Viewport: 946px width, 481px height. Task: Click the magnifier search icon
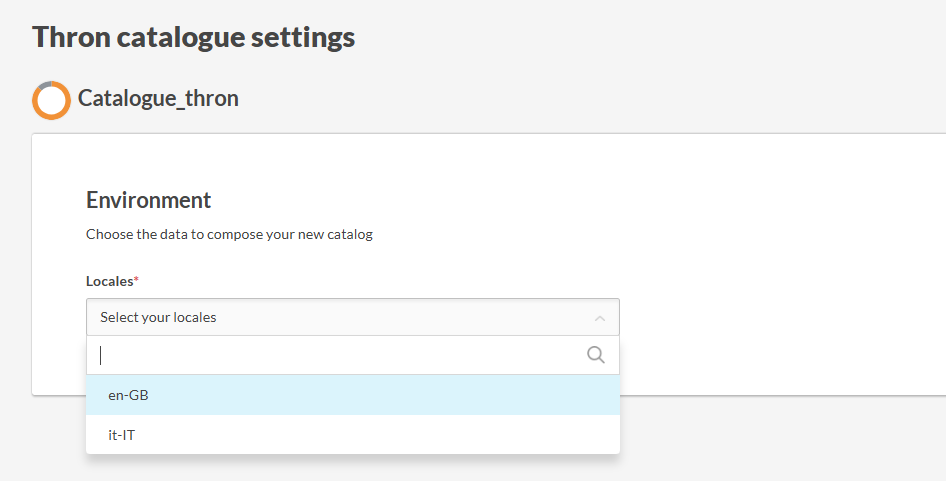595,355
